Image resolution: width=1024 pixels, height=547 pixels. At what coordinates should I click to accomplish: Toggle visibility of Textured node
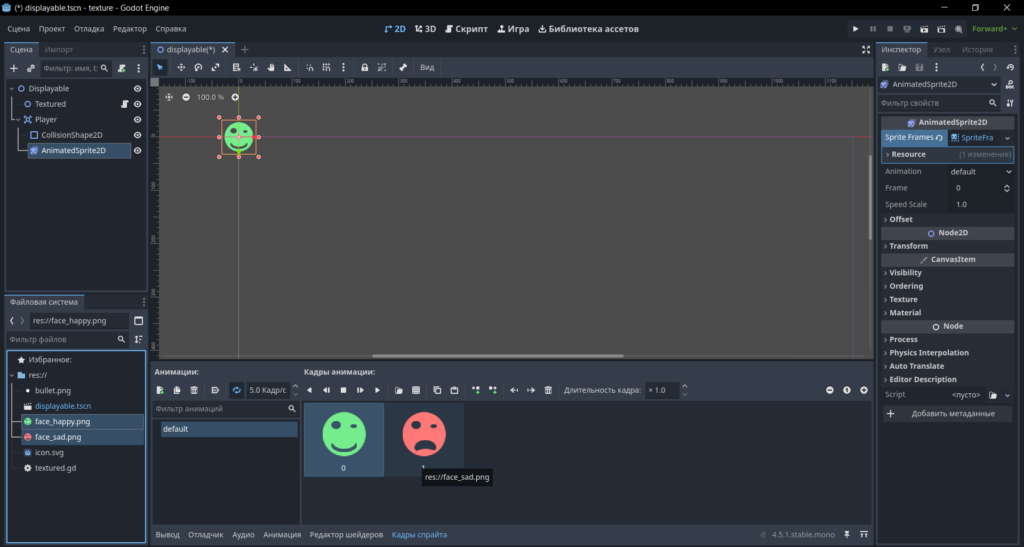pyautogui.click(x=137, y=104)
